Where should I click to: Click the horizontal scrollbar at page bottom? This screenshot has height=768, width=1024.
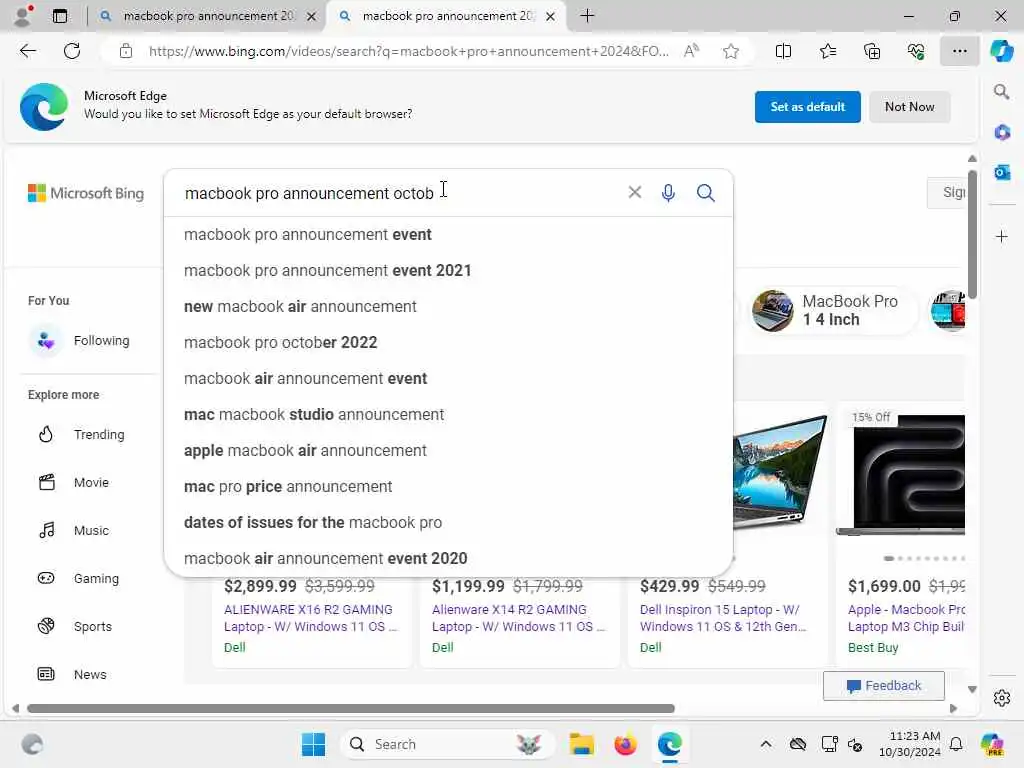tap(351, 709)
